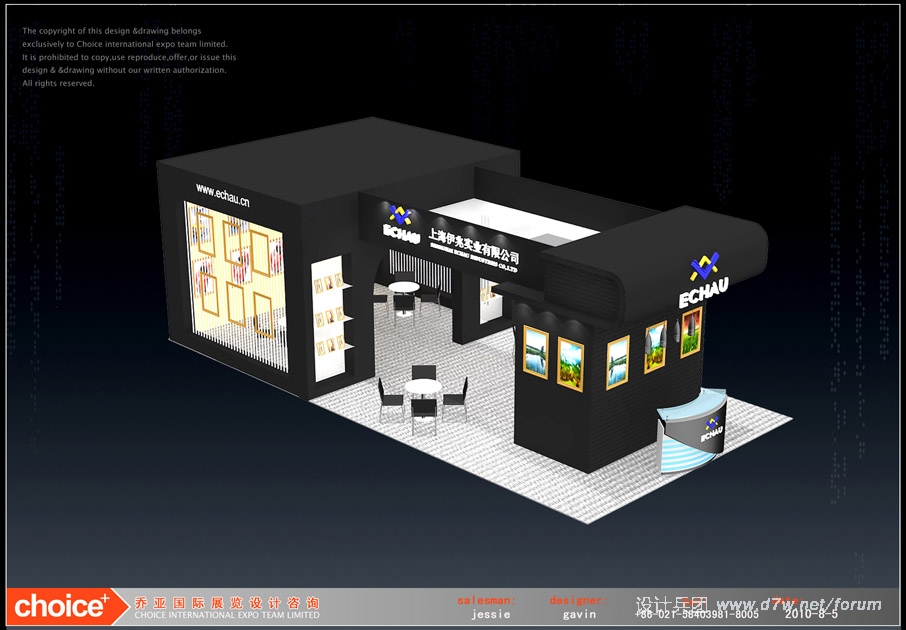Viewport: 906px width, 630px height.
Task: Click the line 'The copyright of this design &drawing belongs'
Action: [x=112, y=31]
